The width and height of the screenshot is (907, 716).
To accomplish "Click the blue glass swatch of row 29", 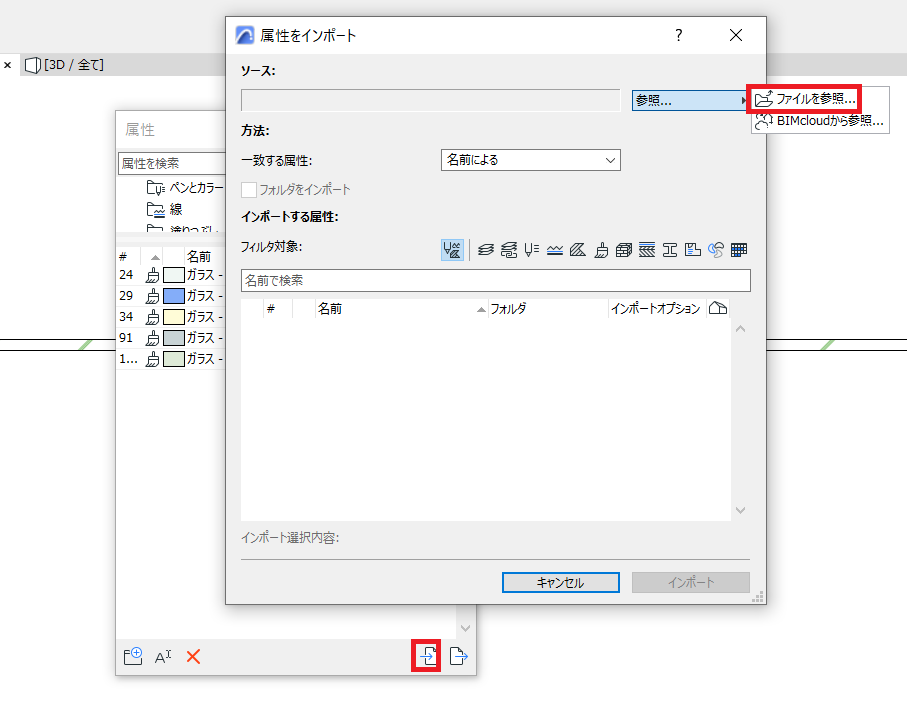I will point(174,296).
